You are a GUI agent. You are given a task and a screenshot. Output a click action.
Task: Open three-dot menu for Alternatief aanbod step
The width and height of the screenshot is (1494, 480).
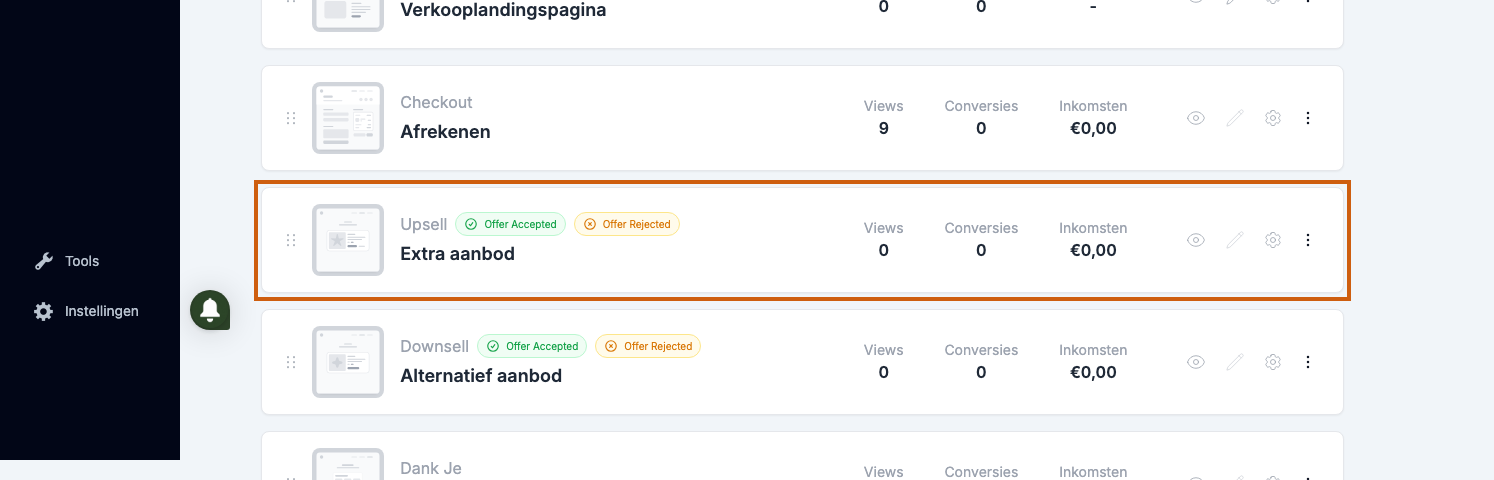pos(1308,362)
